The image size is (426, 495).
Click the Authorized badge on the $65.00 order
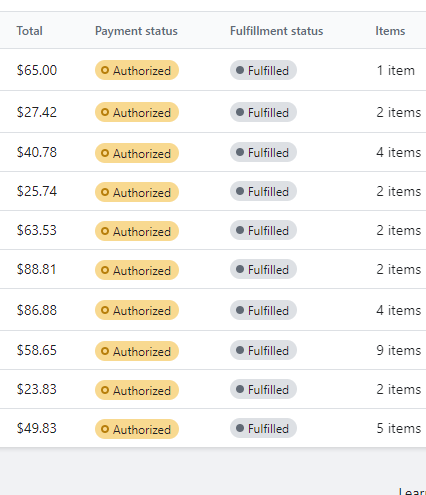(137, 70)
